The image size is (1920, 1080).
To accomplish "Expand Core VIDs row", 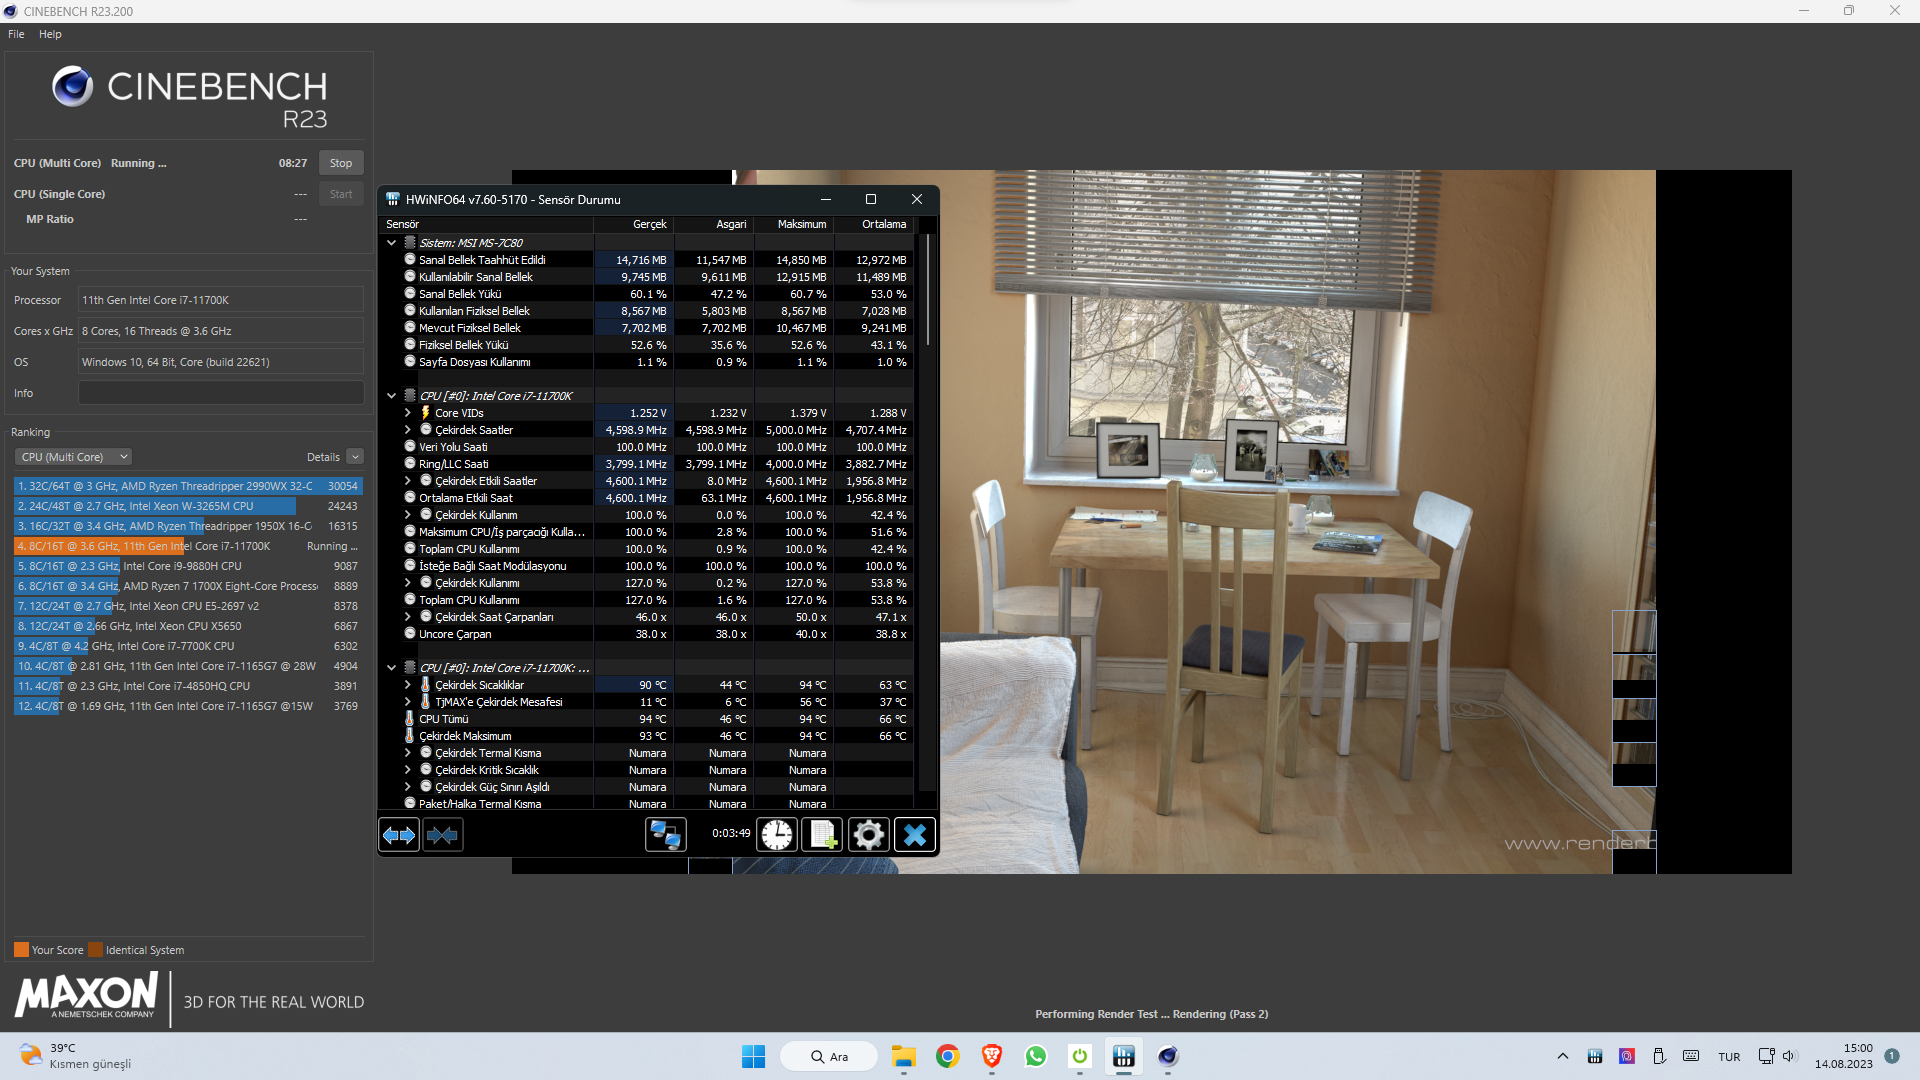I will click(x=408, y=413).
